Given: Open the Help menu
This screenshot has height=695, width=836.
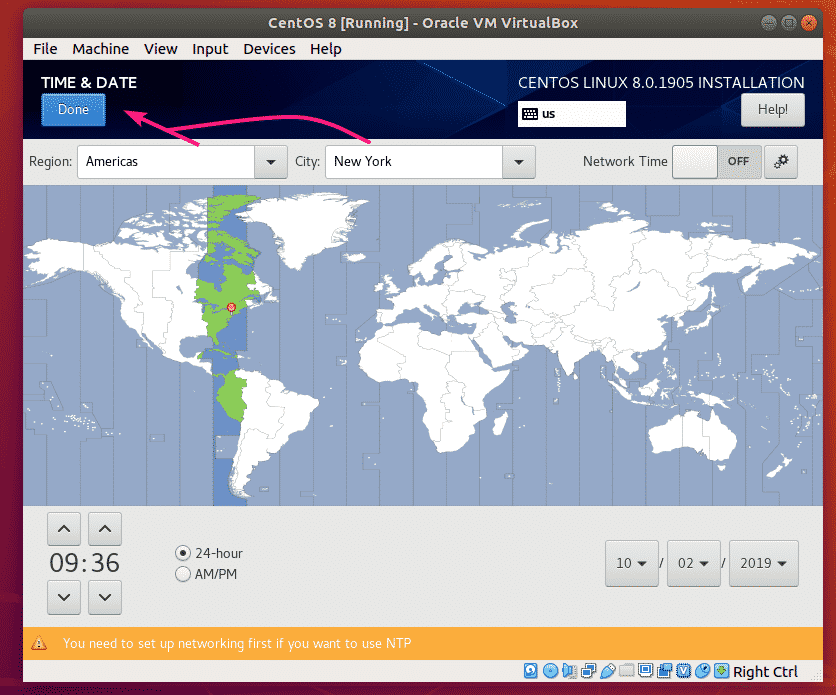Looking at the screenshot, I should pyautogui.click(x=326, y=49).
